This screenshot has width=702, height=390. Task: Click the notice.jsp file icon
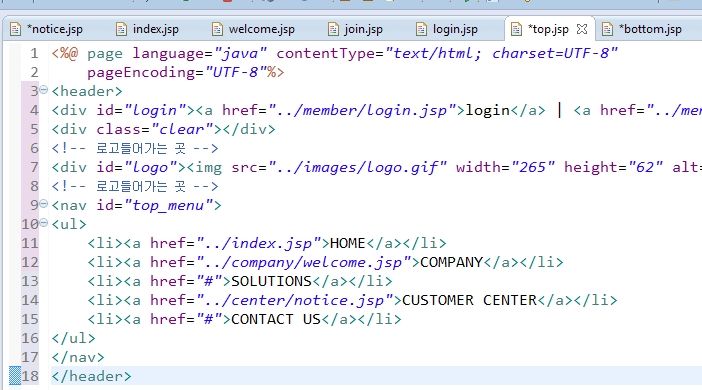[16, 30]
